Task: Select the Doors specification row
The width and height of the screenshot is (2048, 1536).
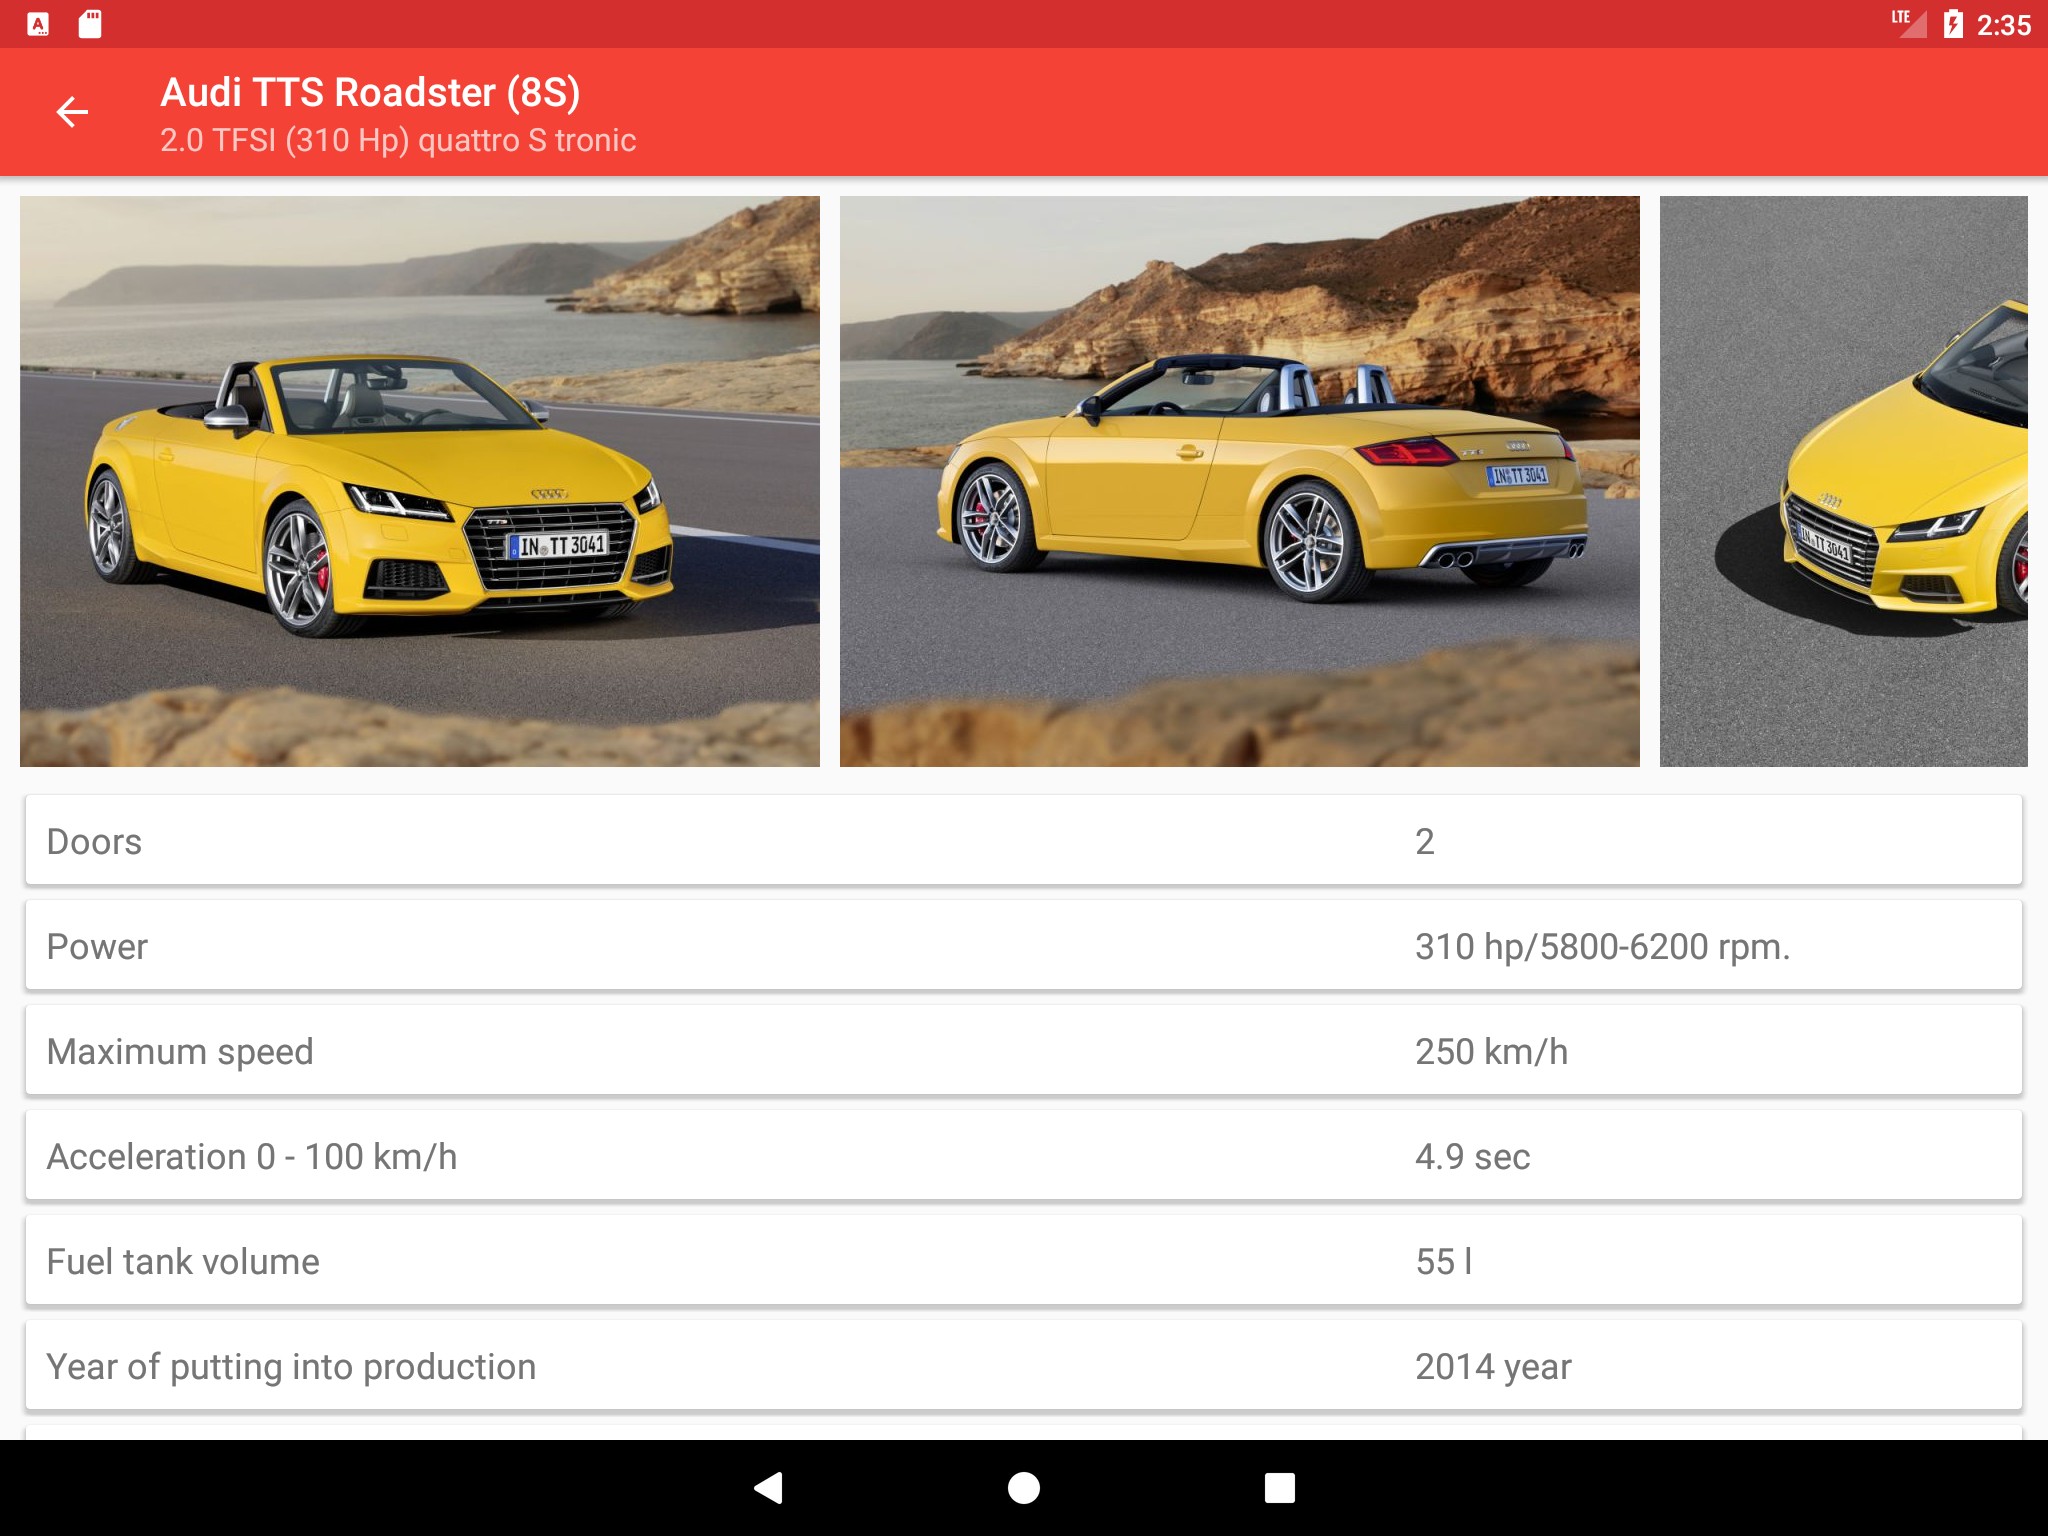Action: [1023, 841]
